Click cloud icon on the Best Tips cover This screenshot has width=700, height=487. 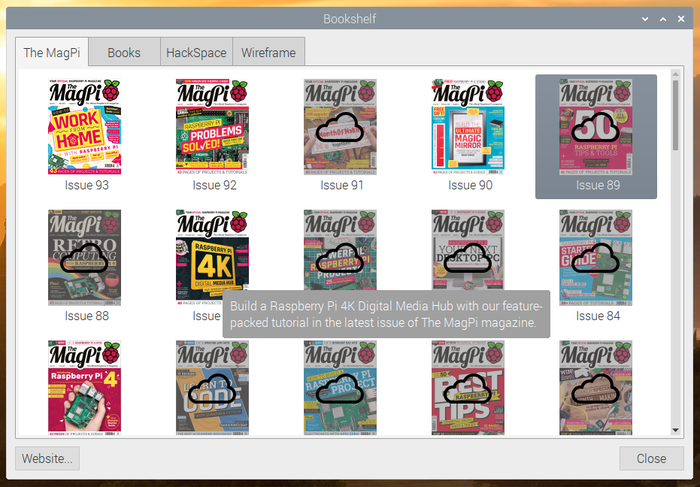[x=468, y=388]
